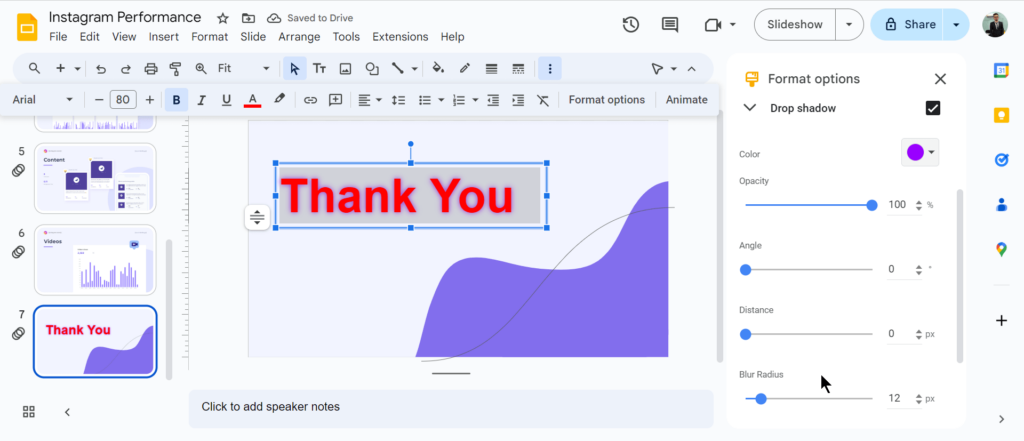Open the Arial font dropdown
The height and width of the screenshot is (441, 1024).
point(42,100)
